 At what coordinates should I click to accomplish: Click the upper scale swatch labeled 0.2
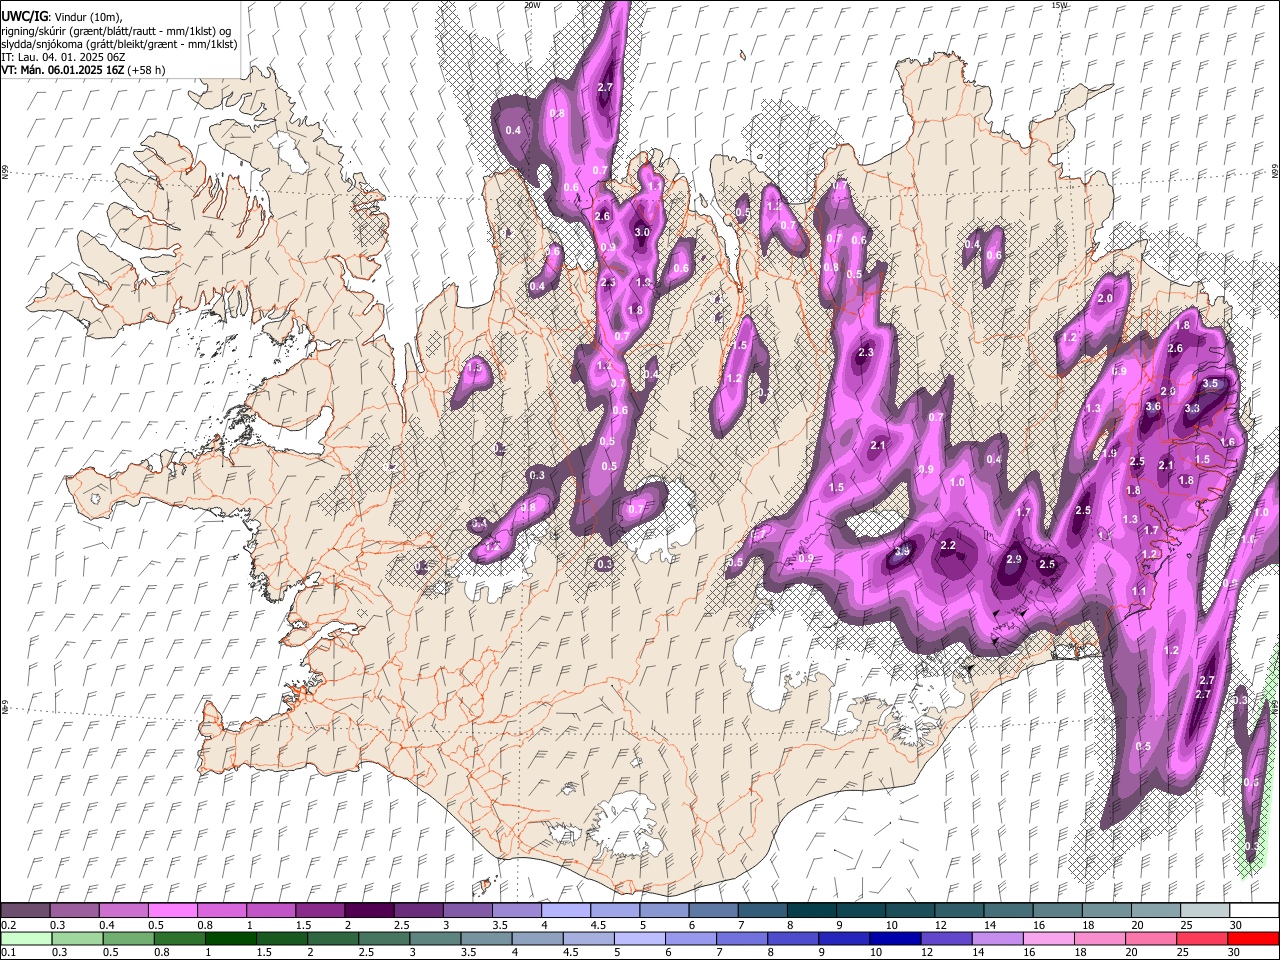(x=25, y=911)
